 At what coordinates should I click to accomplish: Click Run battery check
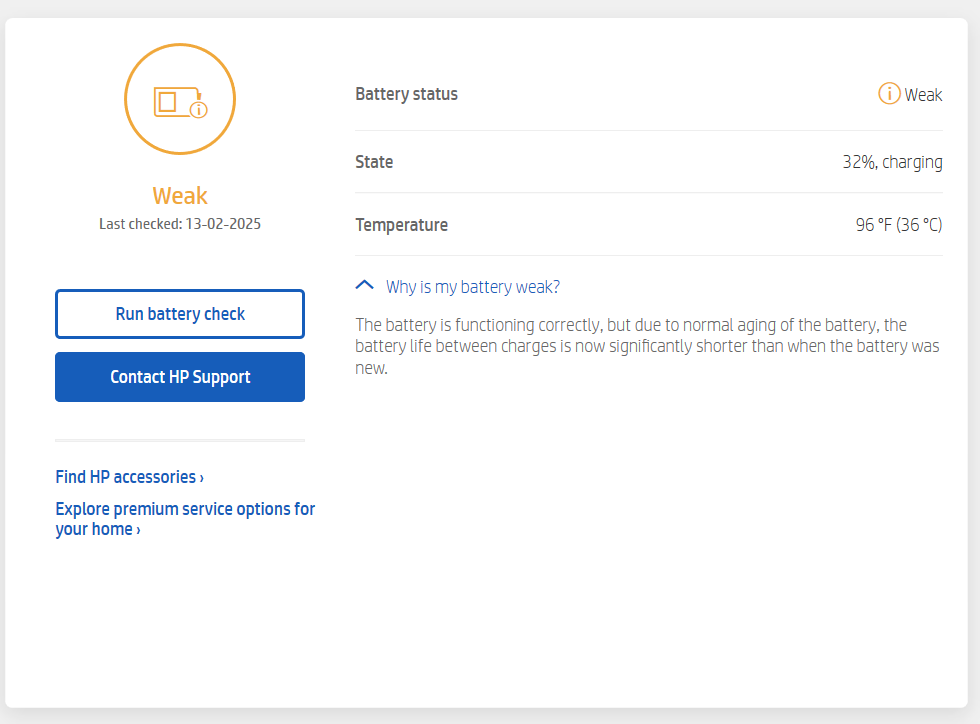tap(180, 314)
